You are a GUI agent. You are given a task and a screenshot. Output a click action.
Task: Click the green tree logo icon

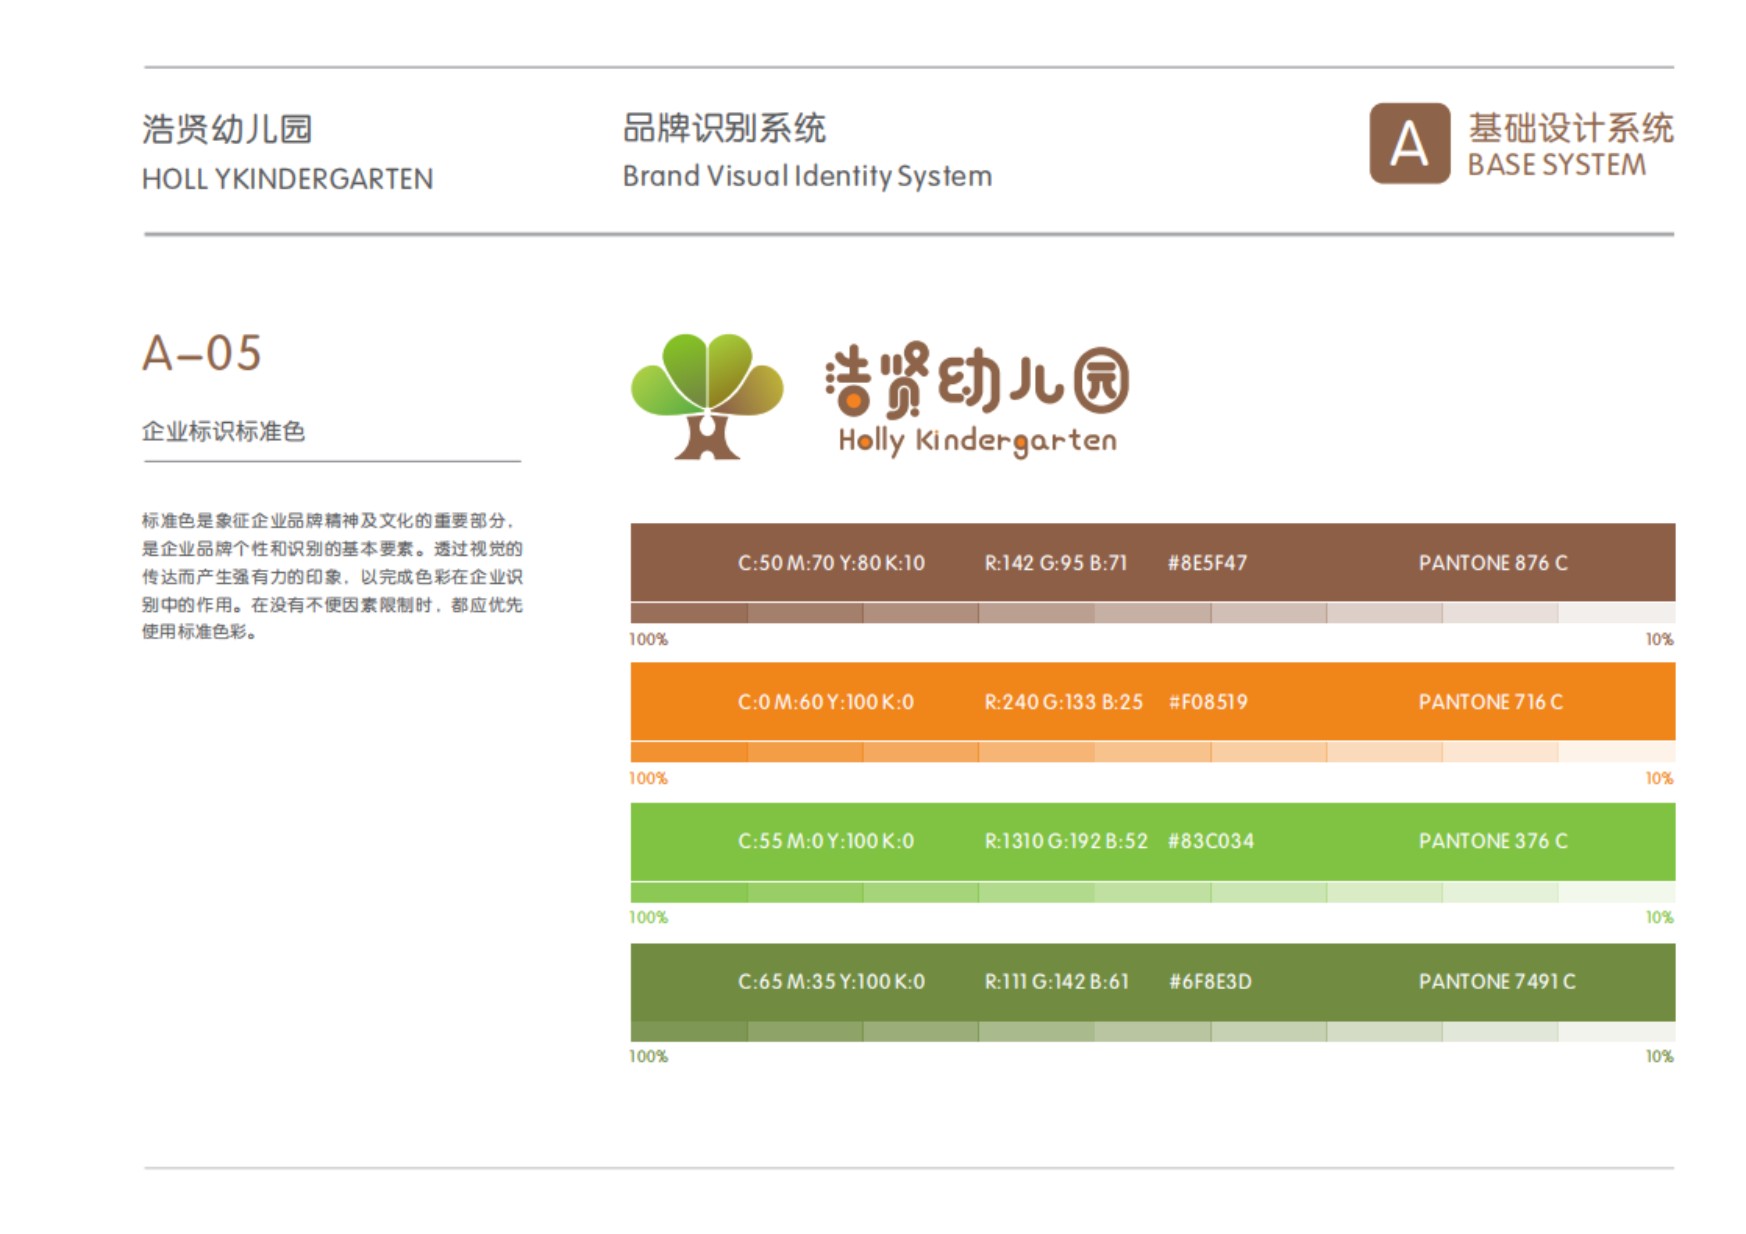tap(707, 396)
